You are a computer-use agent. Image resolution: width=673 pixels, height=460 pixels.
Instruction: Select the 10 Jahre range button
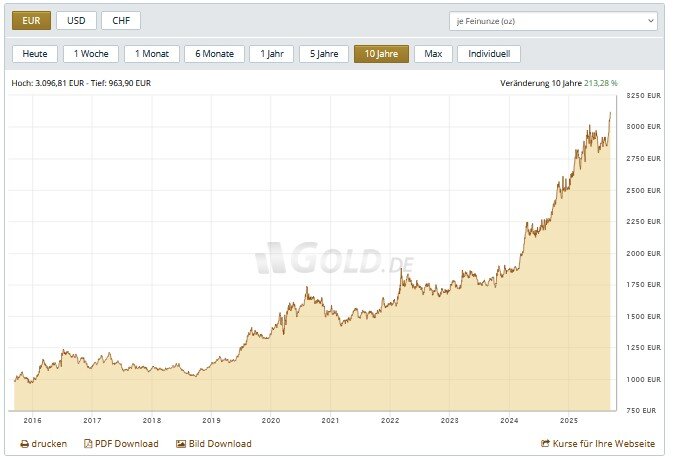[x=381, y=54]
